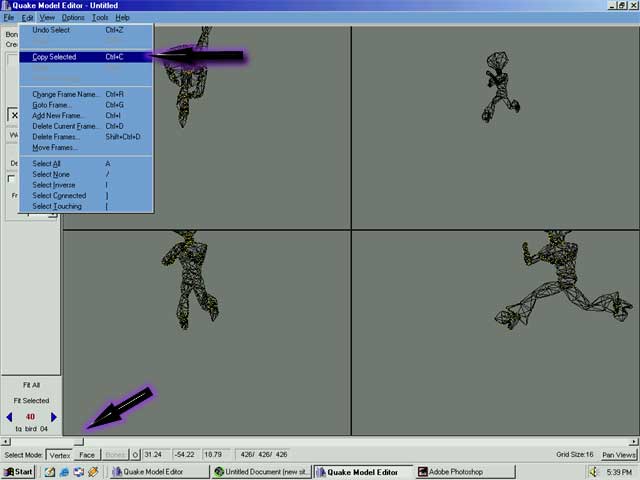
Task: Click the Untitled Document taskbar button
Action: 260,472
